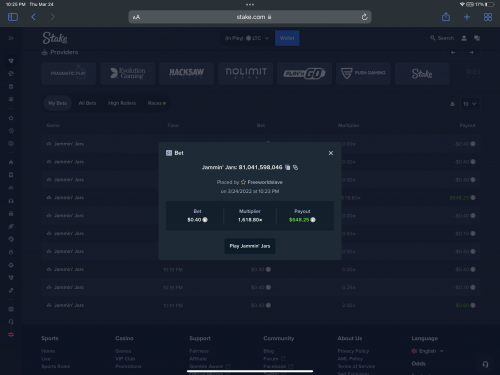The image size is (500, 375).
Task: Open the Wallet
Action: pyautogui.click(x=287, y=38)
